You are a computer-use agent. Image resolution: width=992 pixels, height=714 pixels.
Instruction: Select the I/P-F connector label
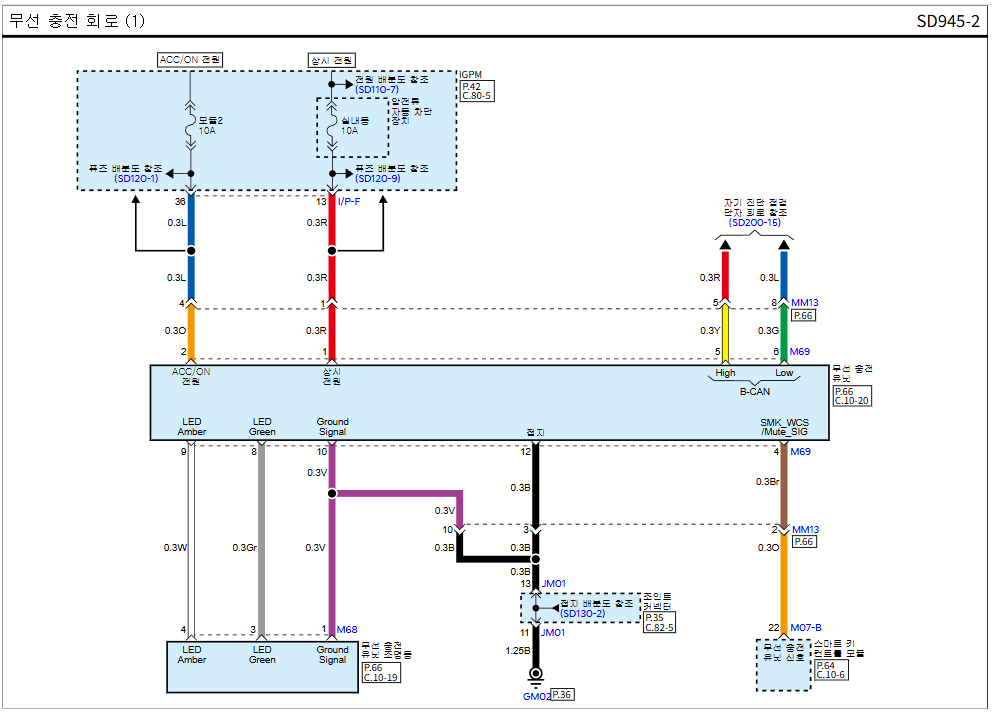(x=349, y=202)
